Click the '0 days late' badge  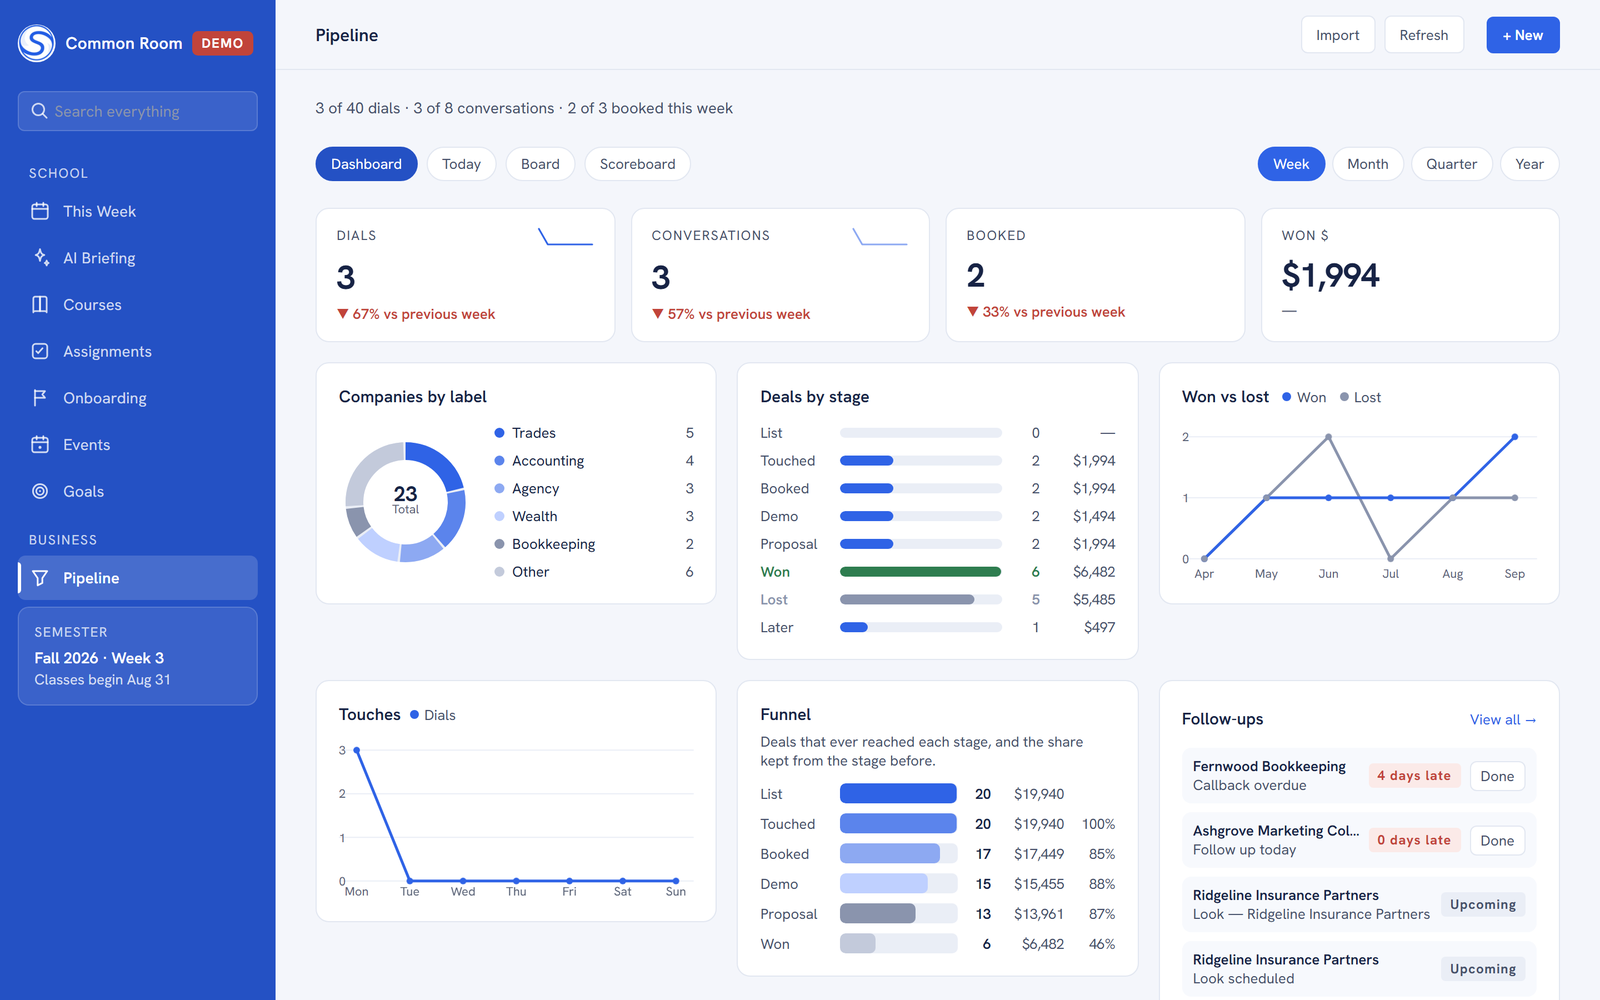coord(1414,840)
